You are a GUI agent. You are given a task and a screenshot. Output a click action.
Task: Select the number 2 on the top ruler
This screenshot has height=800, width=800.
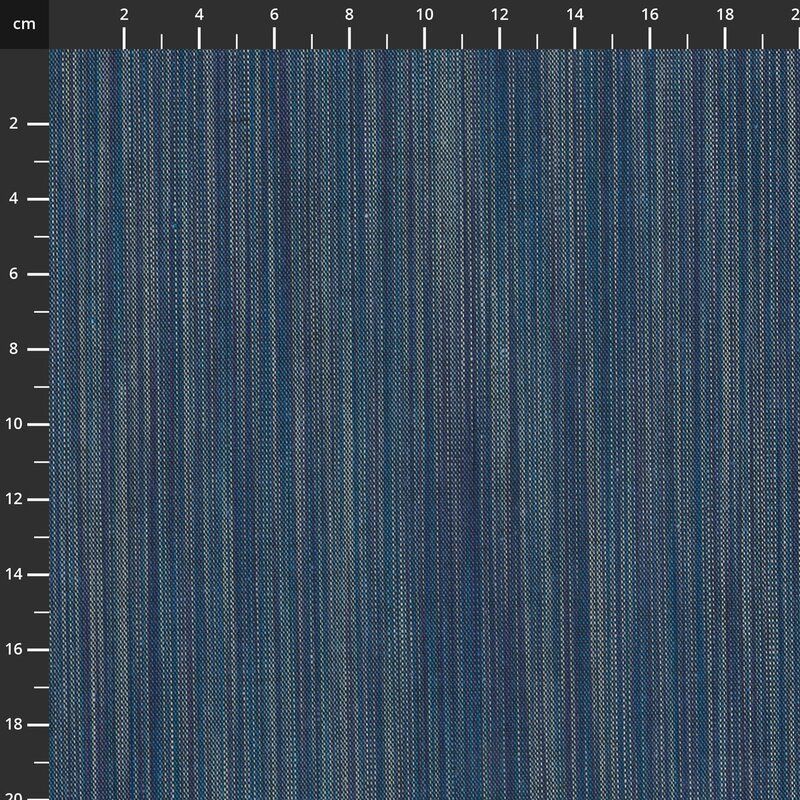tap(124, 16)
